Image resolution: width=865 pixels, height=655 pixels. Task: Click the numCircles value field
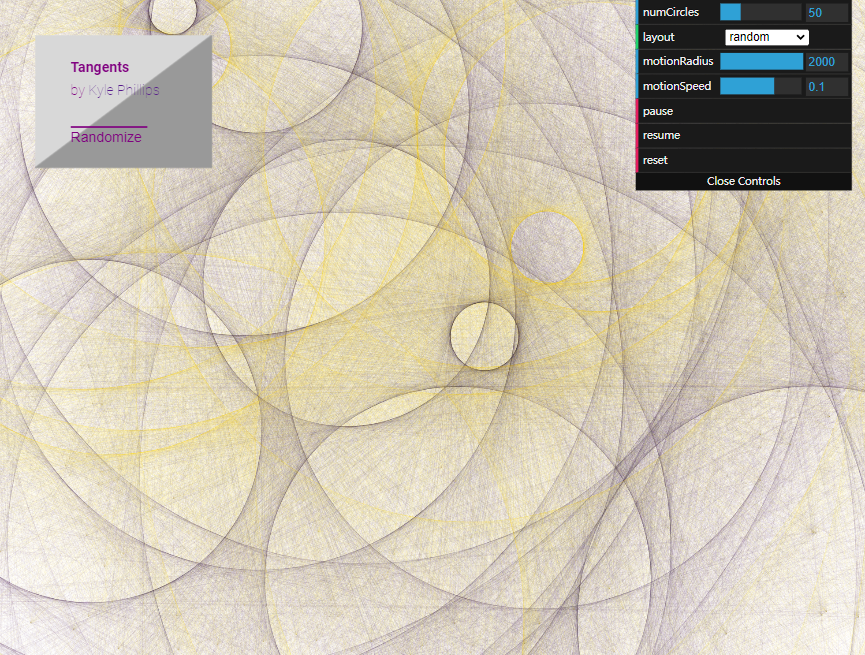pos(827,13)
